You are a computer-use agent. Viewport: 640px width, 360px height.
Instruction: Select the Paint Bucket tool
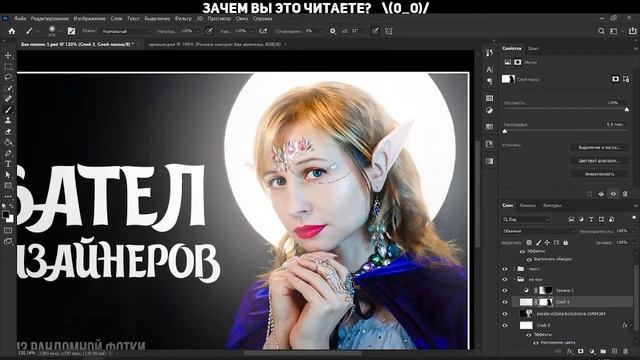pos(8,142)
